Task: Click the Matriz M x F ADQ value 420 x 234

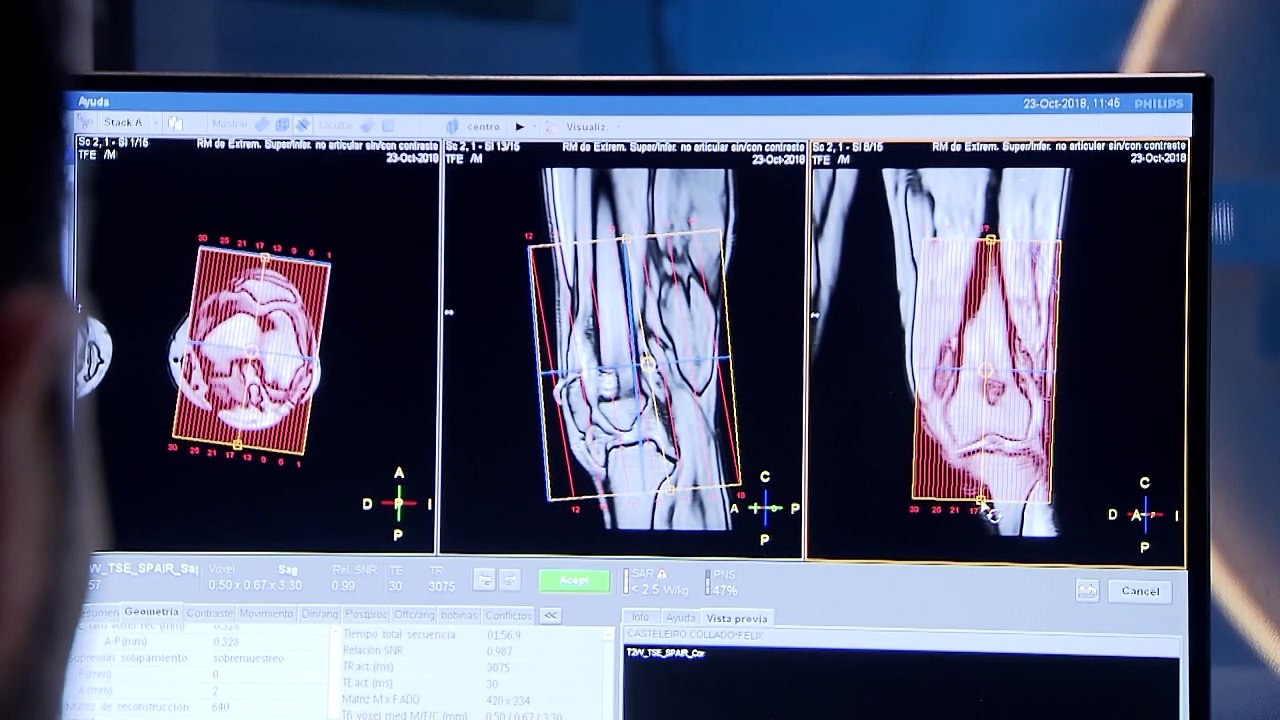Action: 508,700
